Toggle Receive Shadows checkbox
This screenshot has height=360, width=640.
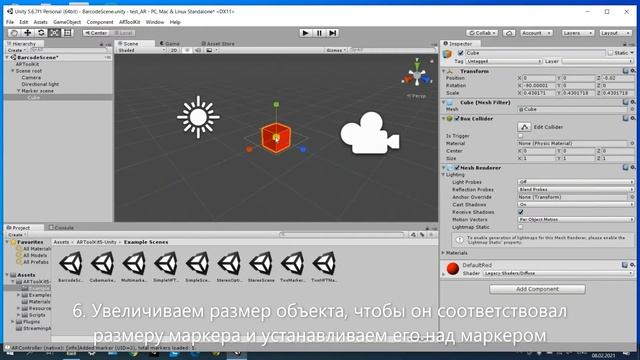[520, 212]
